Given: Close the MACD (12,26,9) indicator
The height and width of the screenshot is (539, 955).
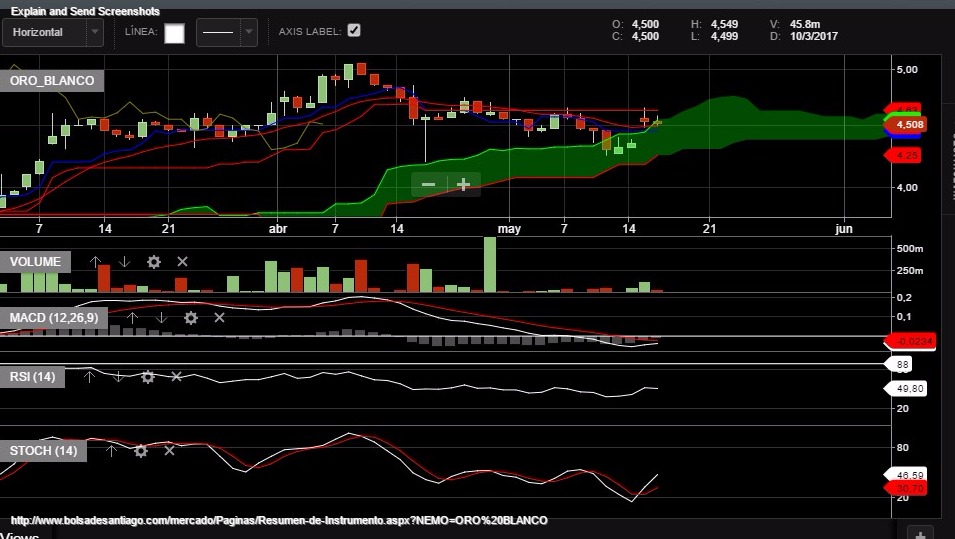Looking at the screenshot, I should pyautogui.click(x=219, y=318).
